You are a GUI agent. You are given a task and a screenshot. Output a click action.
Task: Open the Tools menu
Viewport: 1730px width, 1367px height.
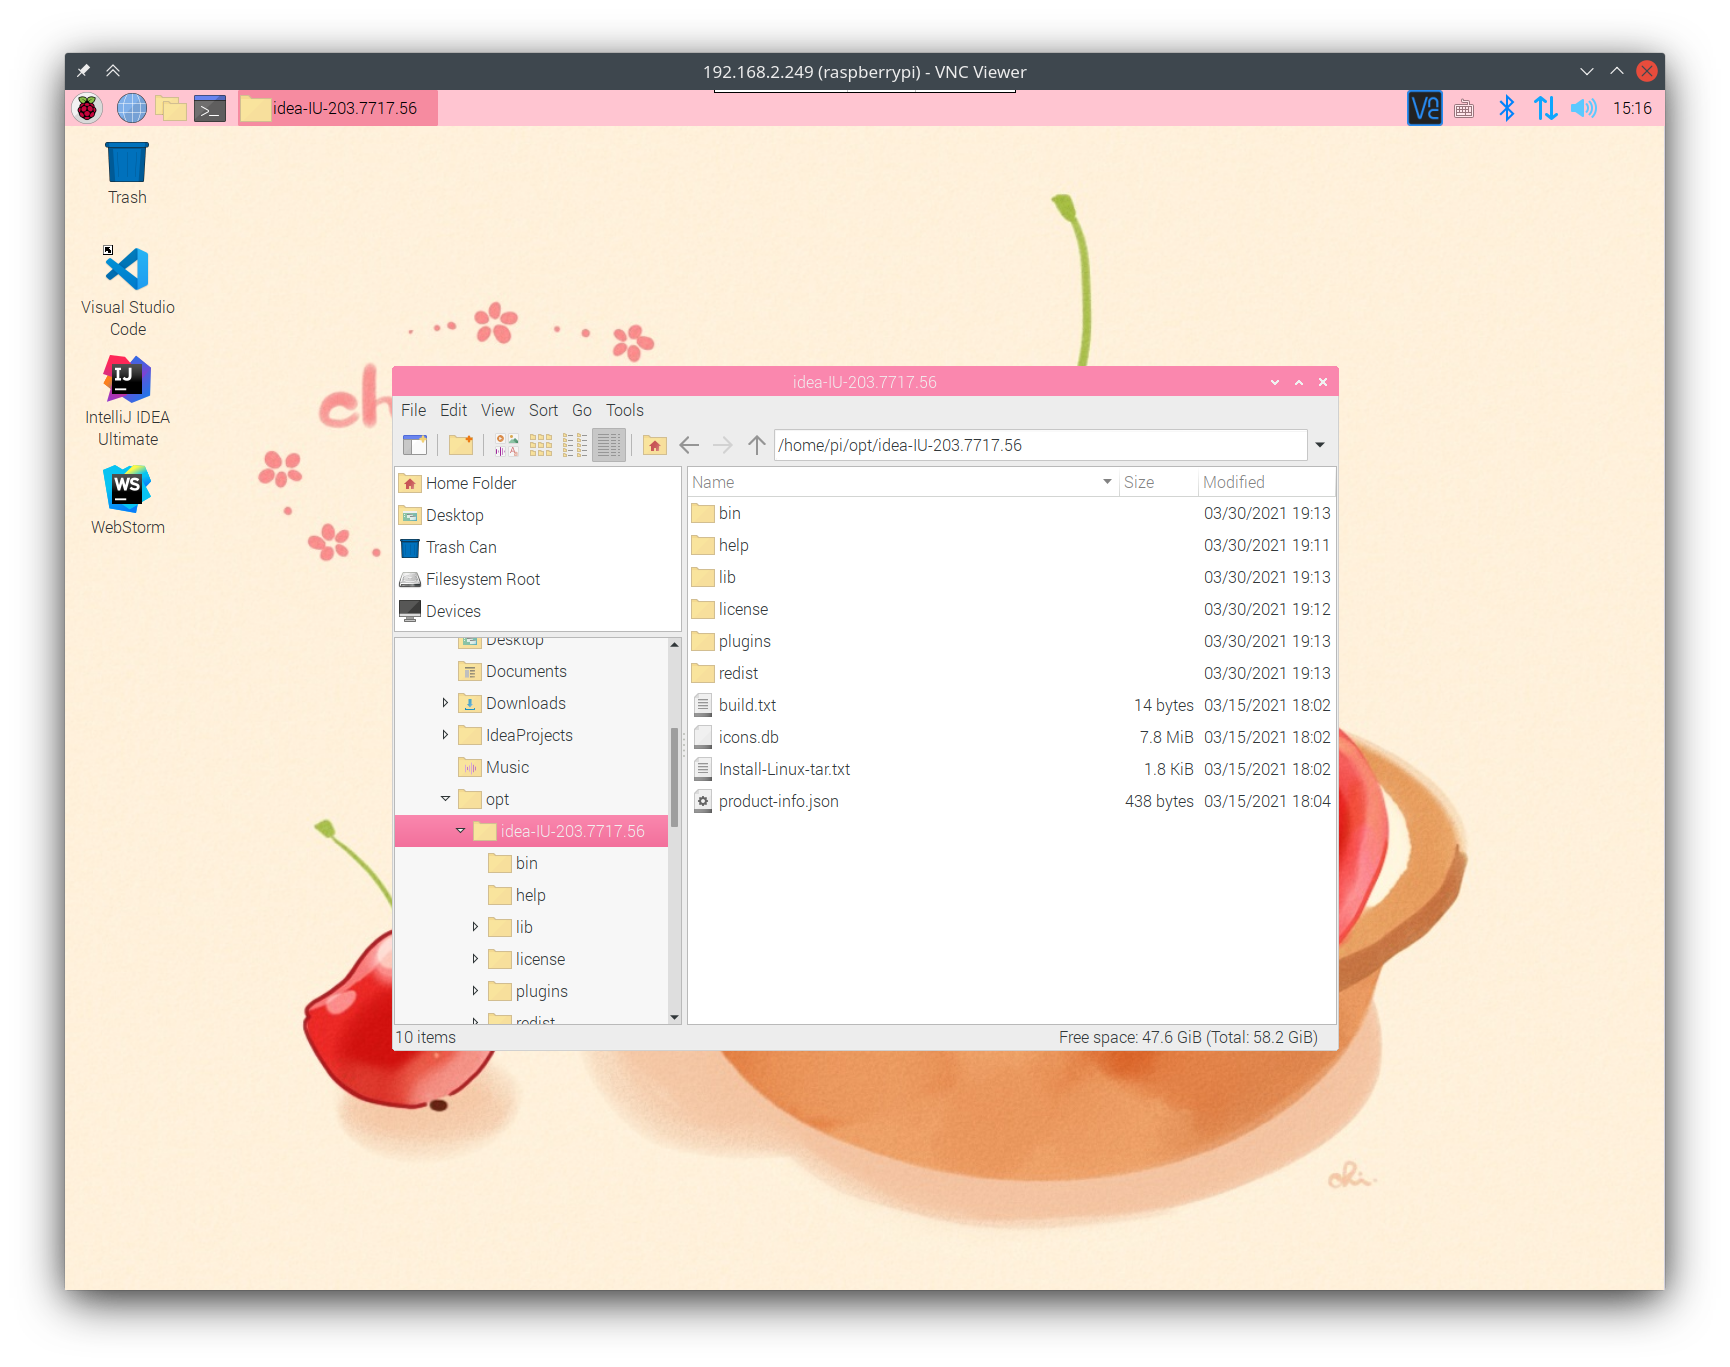pos(624,410)
